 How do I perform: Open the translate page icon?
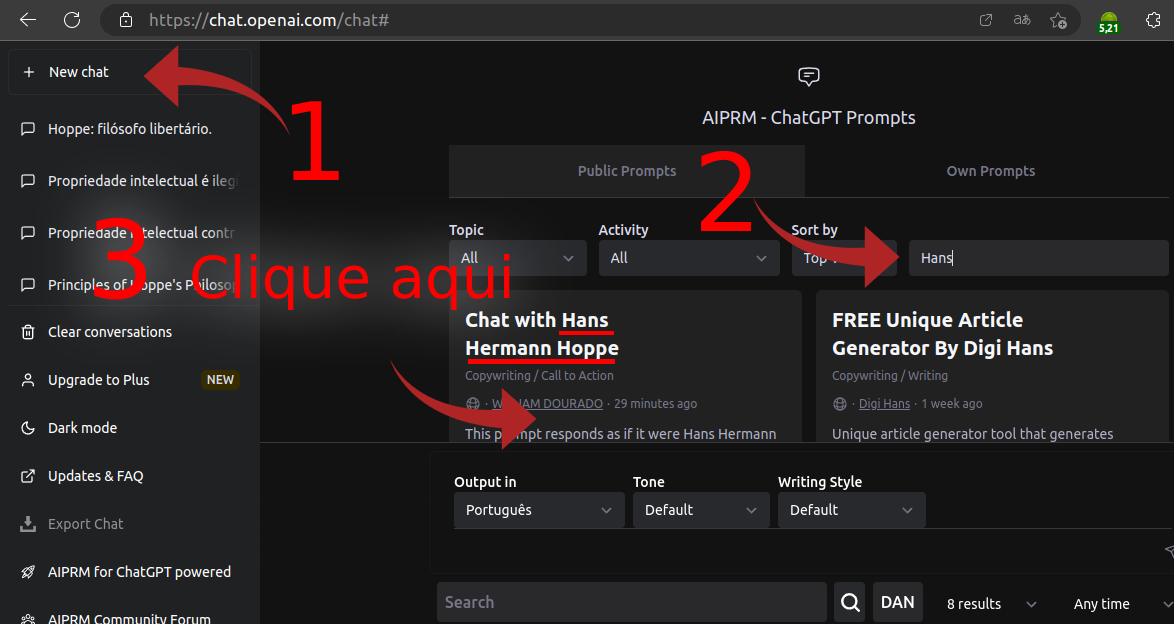tap(1022, 20)
